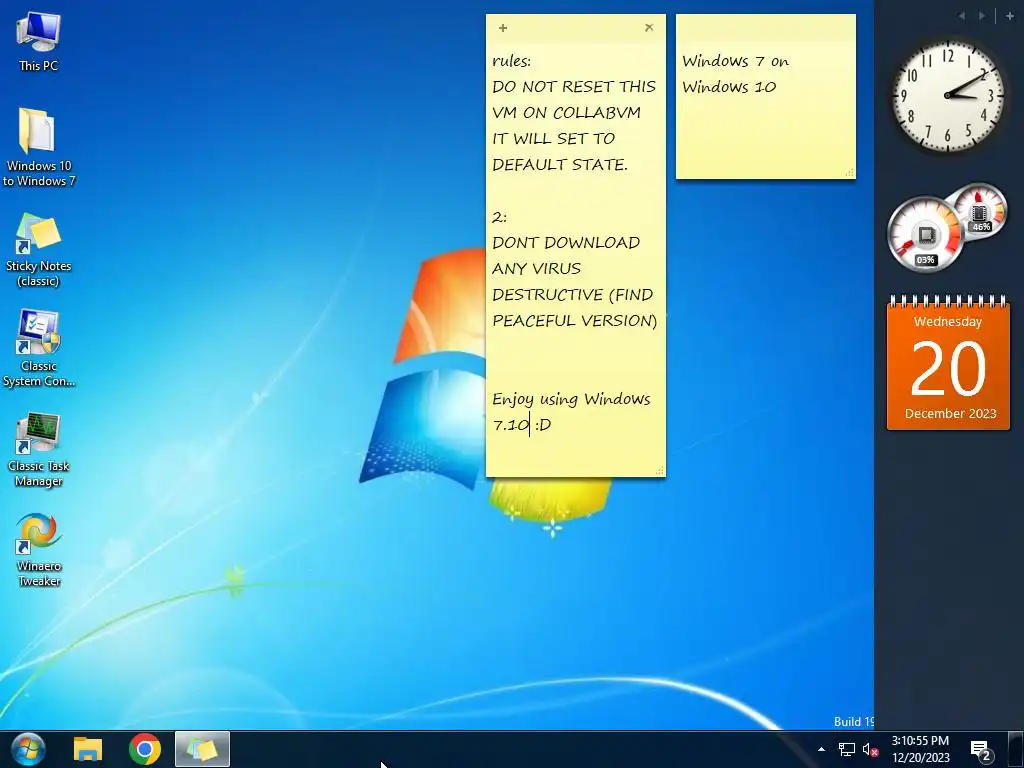Select the Classic System Configuration shortcut

[x=38, y=349]
